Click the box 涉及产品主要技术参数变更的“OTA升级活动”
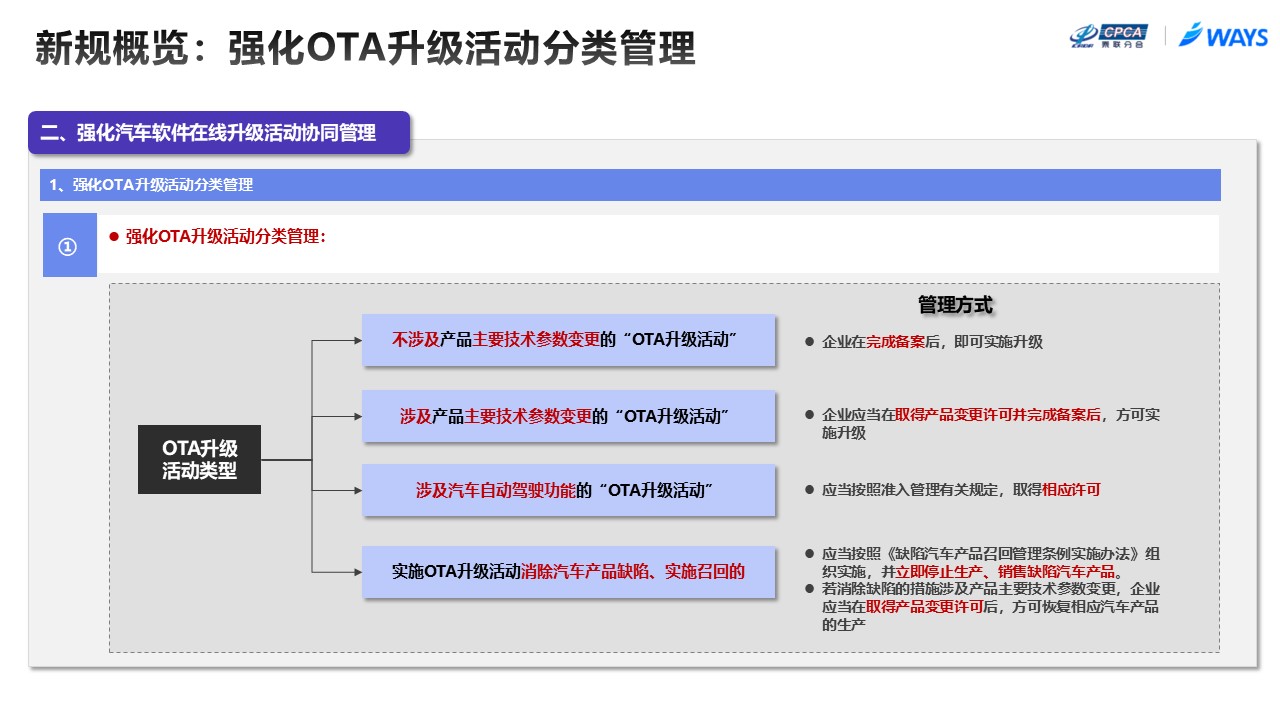 pyautogui.click(x=568, y=416)
